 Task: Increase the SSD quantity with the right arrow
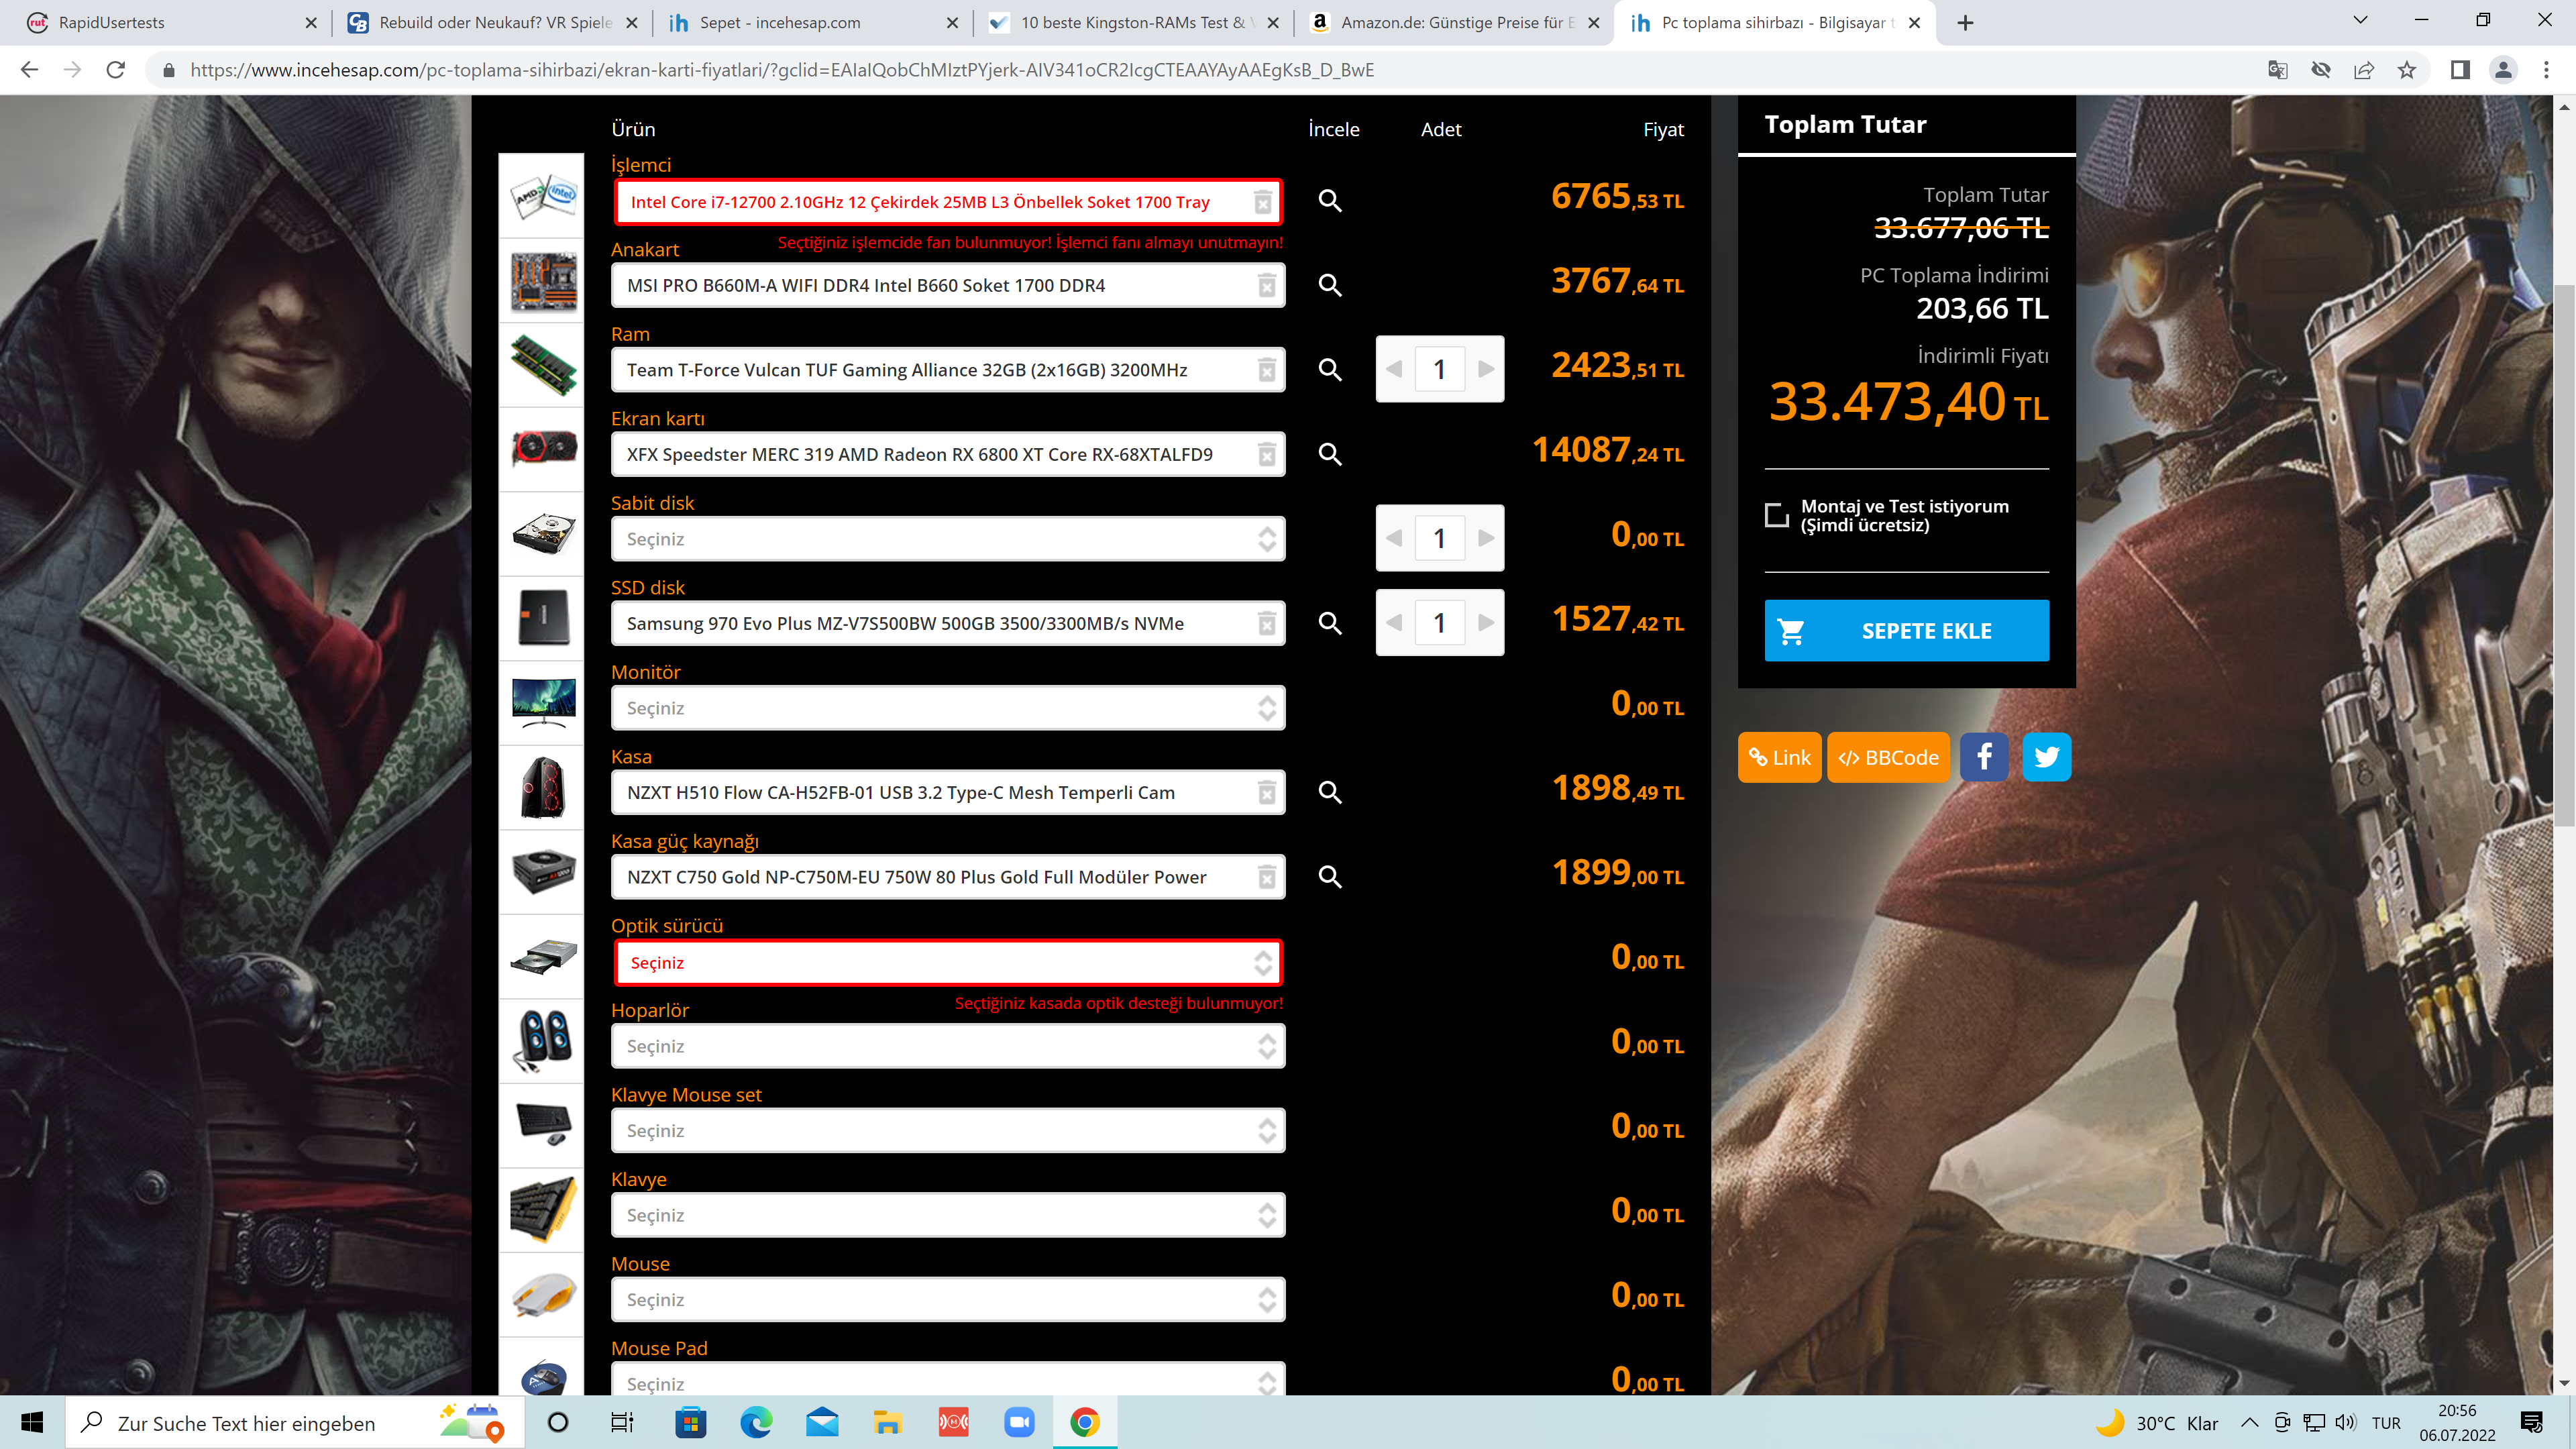click(1487, 622)
